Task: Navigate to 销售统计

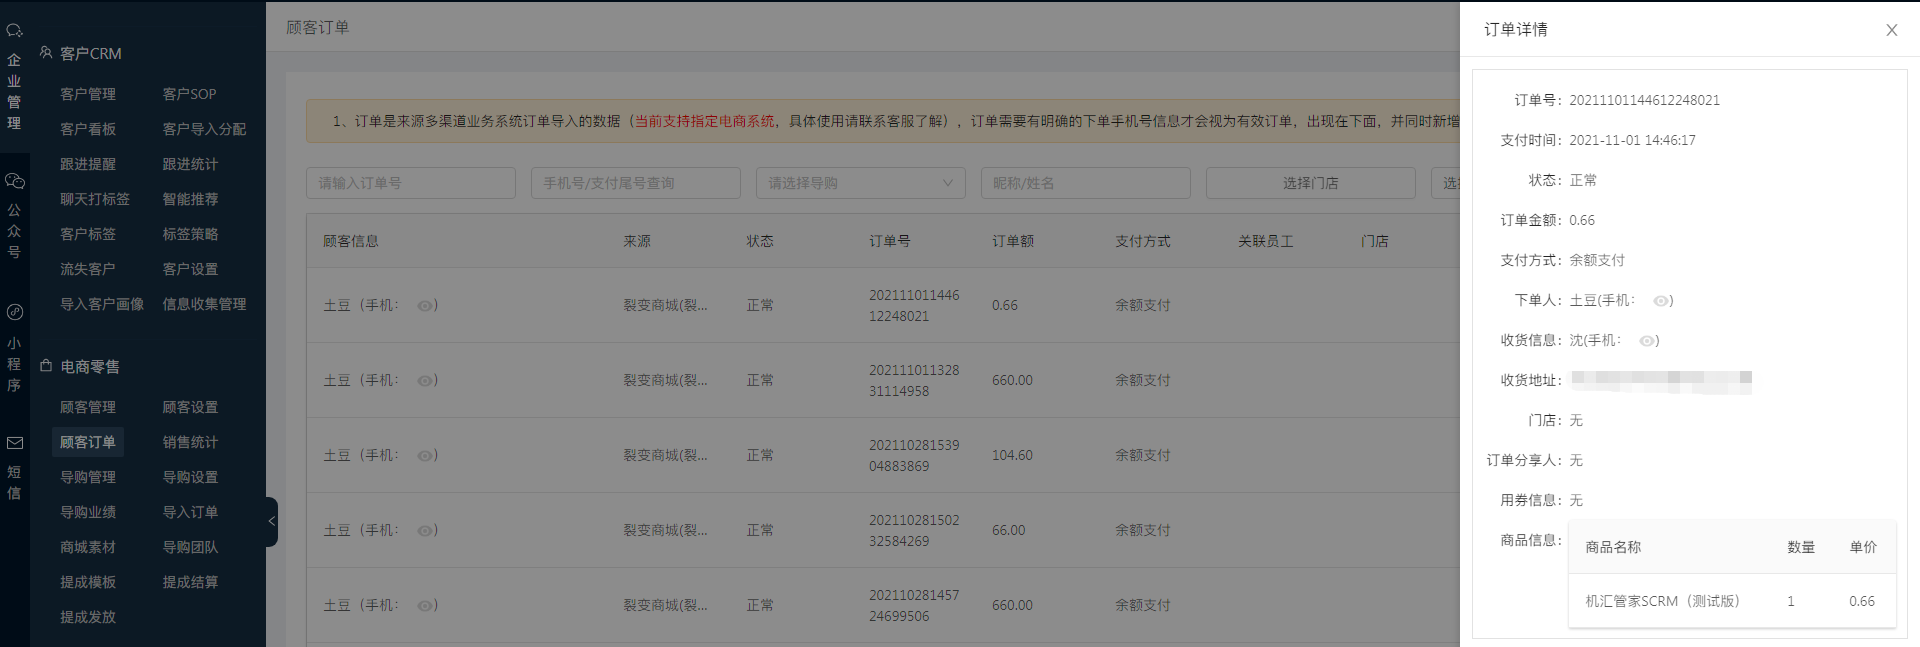Action: [190, 442]
